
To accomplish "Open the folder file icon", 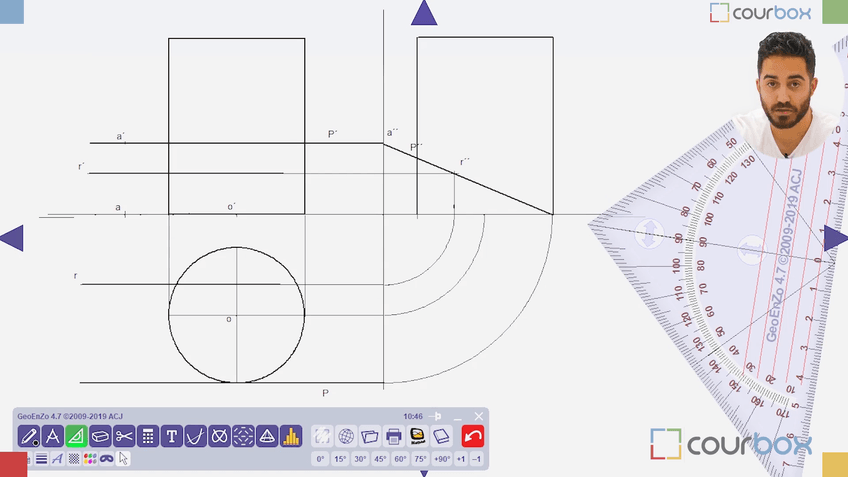I will point(370,436).
